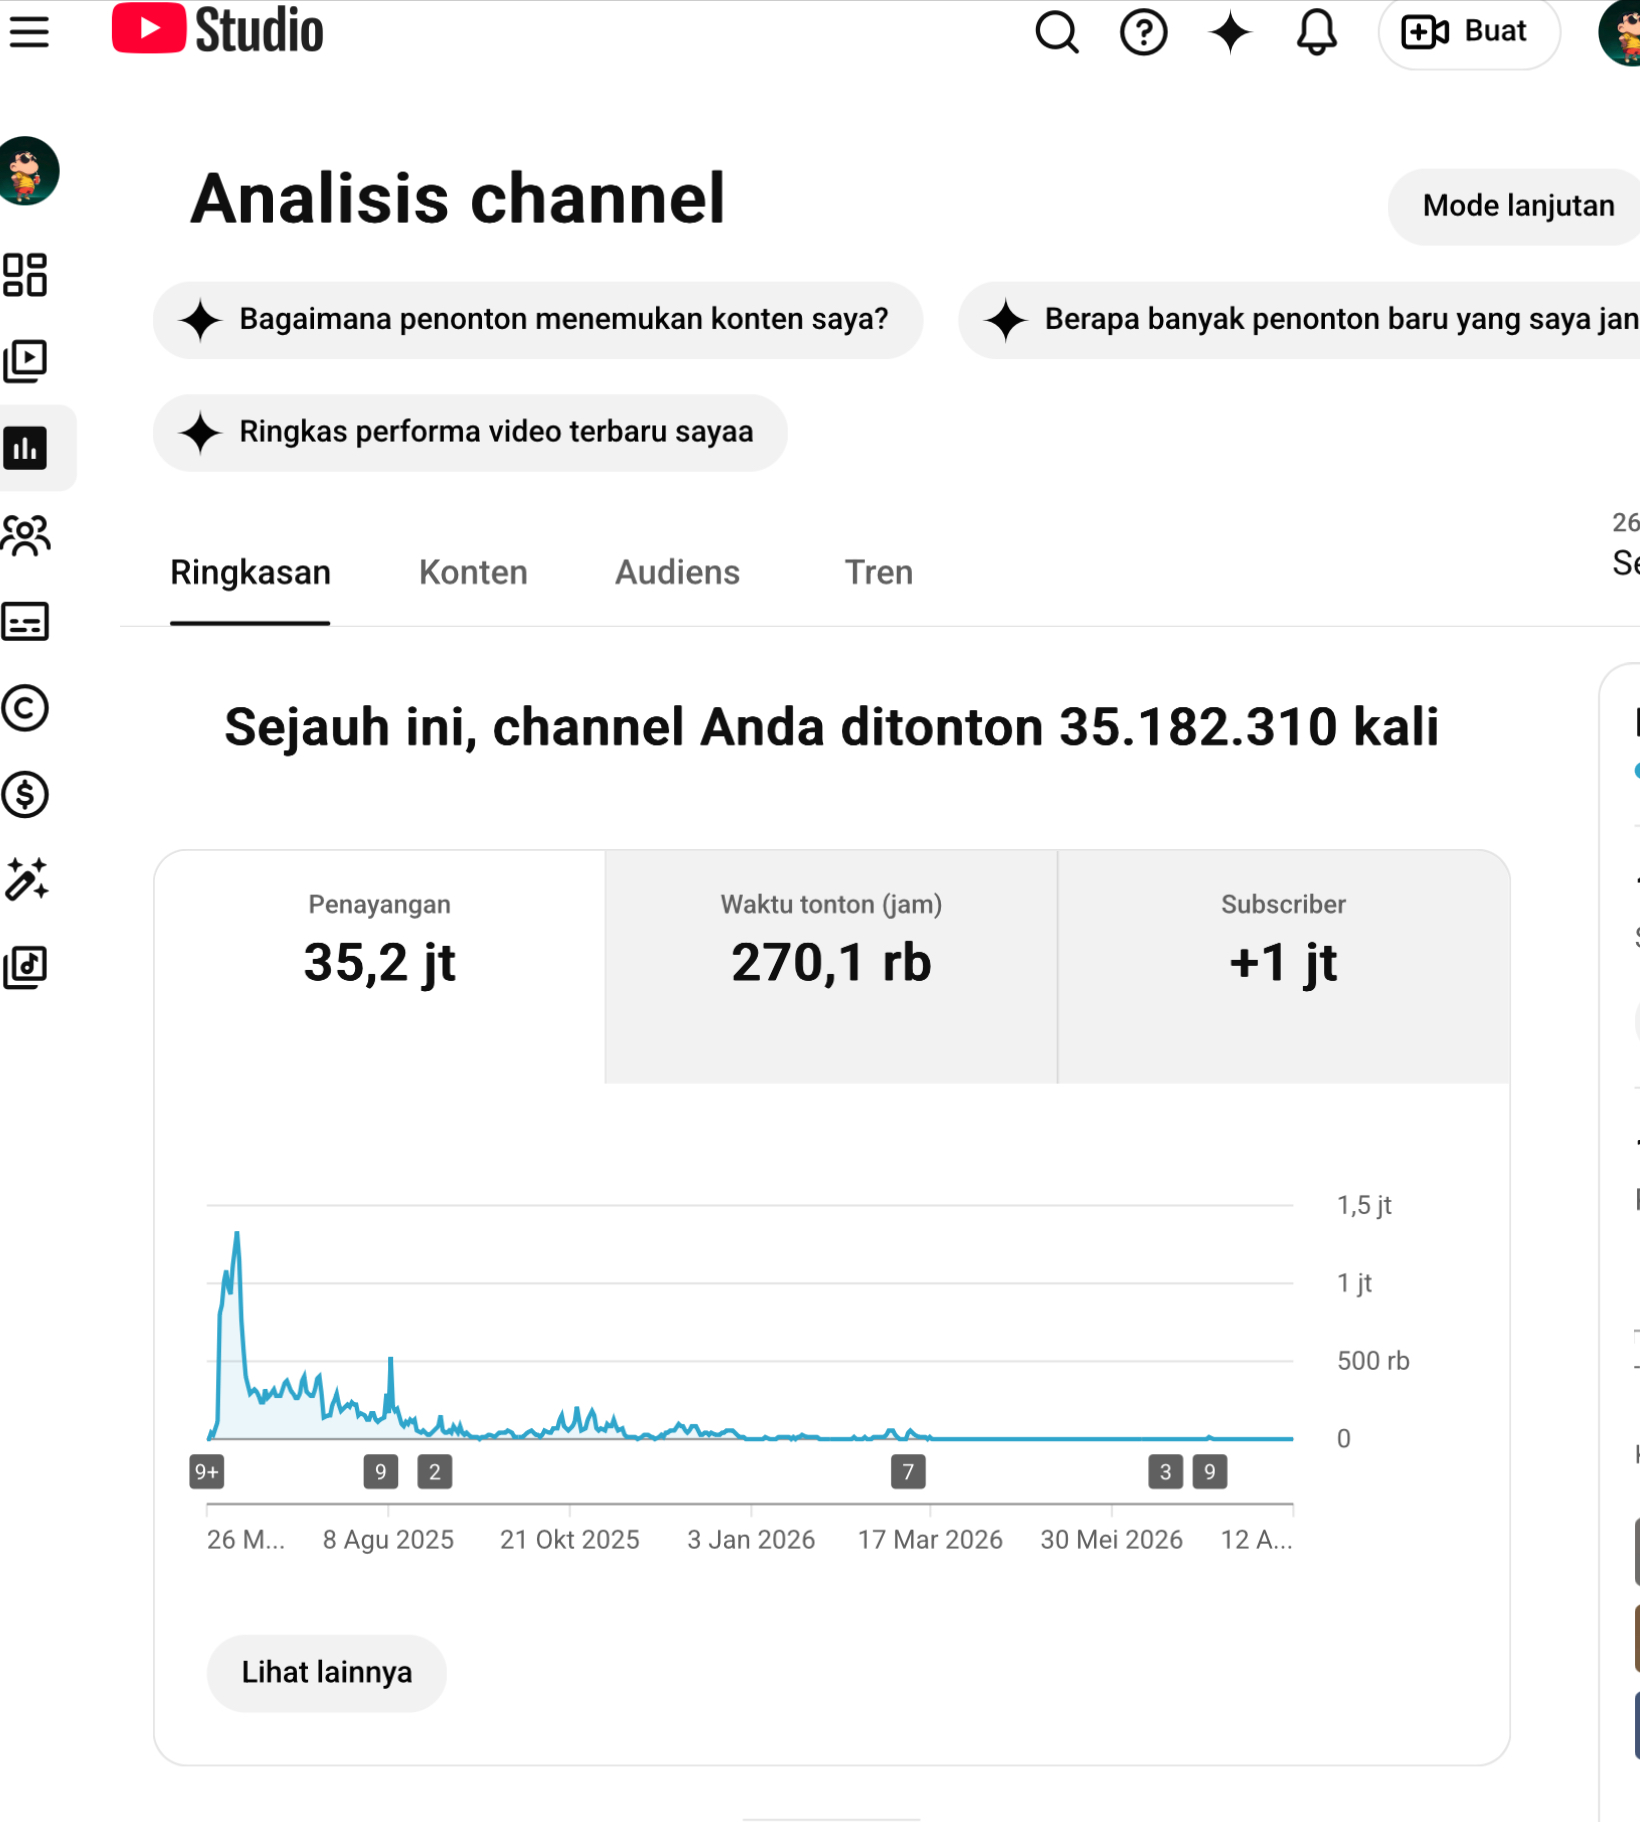Click the Lihat lainnya button
The width and height of the screenshot is (1640, 1822).
327,1673
